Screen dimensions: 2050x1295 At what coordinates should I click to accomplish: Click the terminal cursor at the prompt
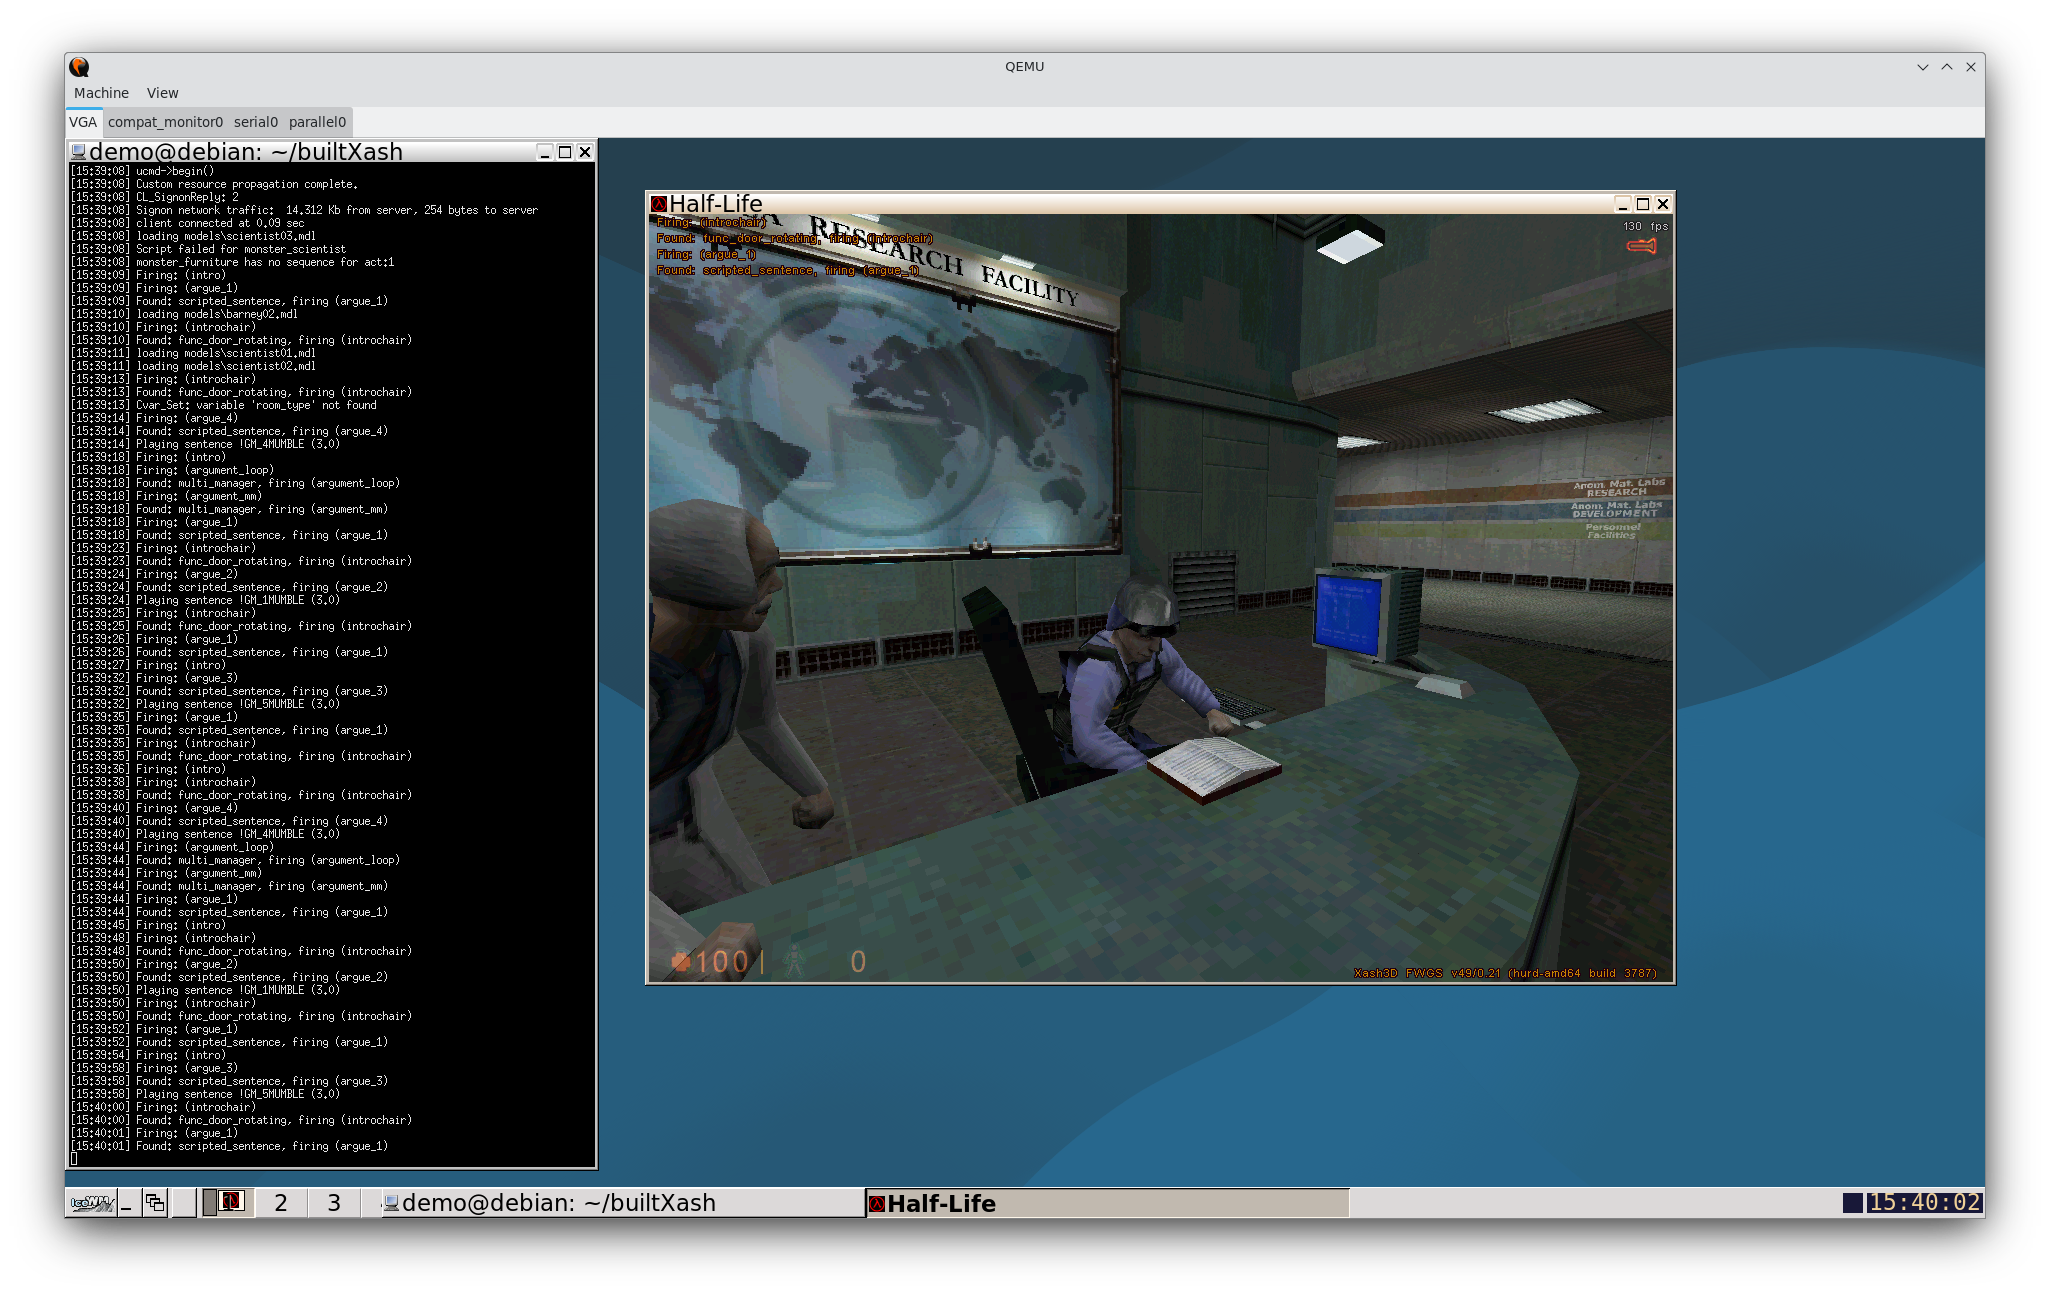point(74,1159)
